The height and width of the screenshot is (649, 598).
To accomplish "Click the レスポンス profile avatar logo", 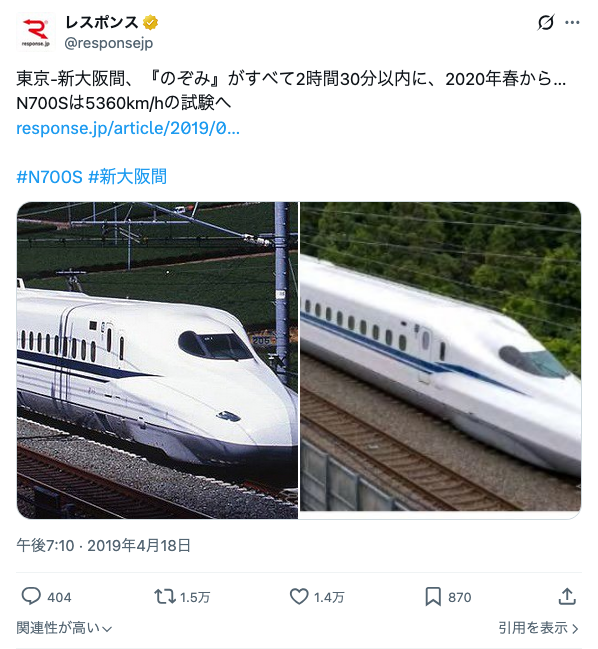I will (36, 32).
